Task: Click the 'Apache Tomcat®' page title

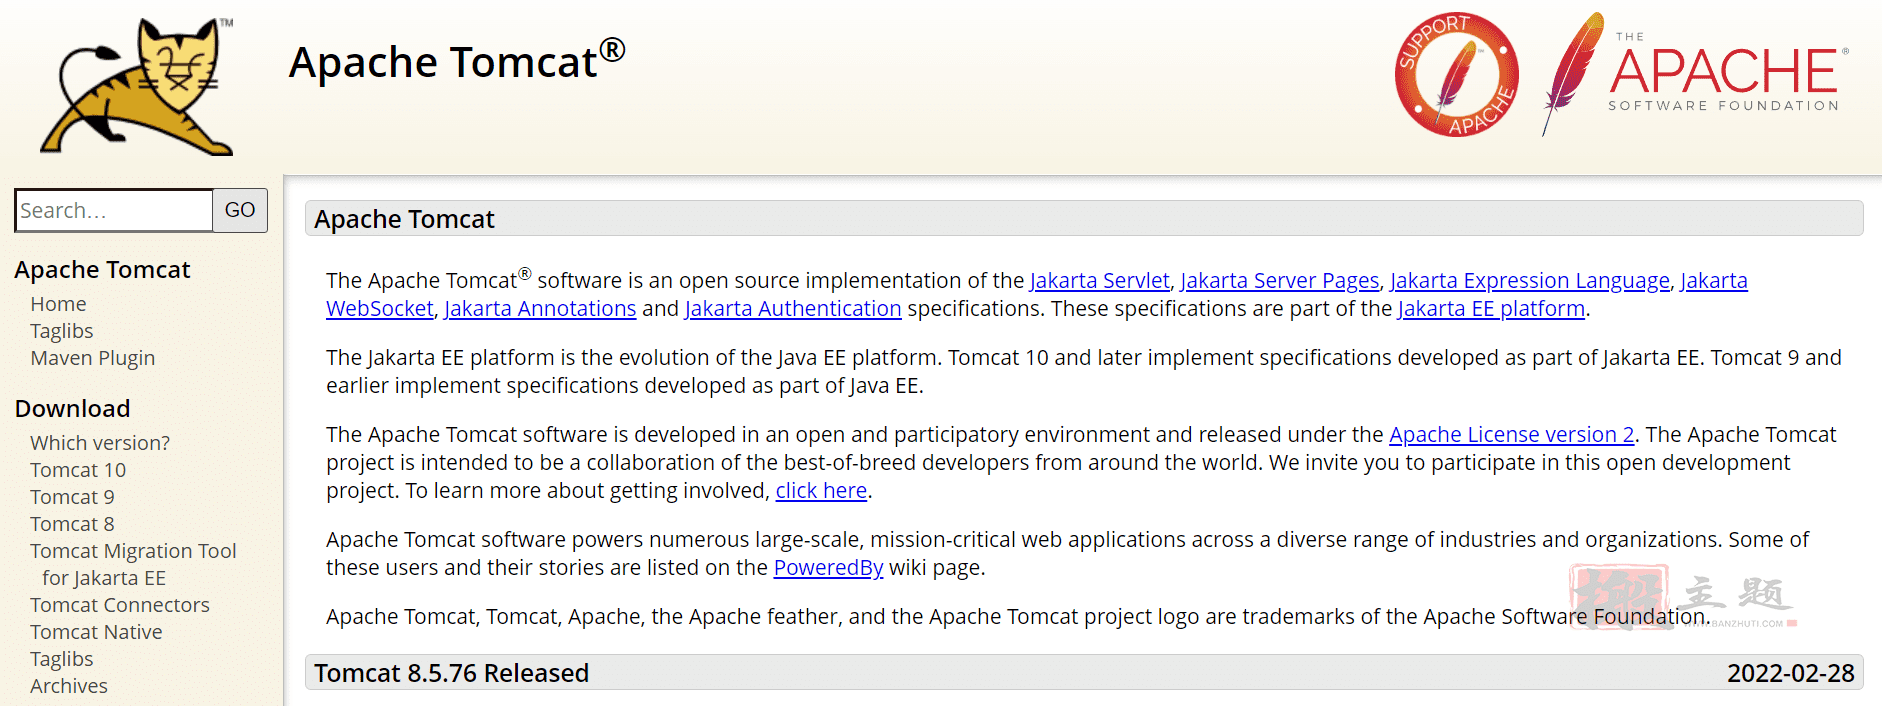Action: [457, 60]
